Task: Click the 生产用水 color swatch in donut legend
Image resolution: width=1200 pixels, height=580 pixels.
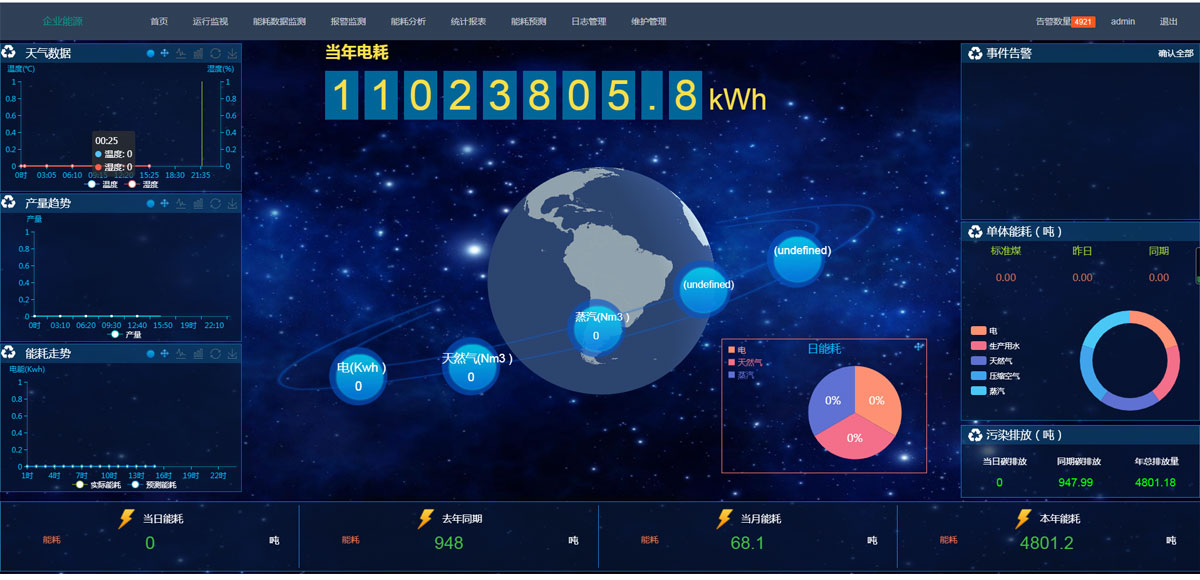Action: (x=977, y=345)
